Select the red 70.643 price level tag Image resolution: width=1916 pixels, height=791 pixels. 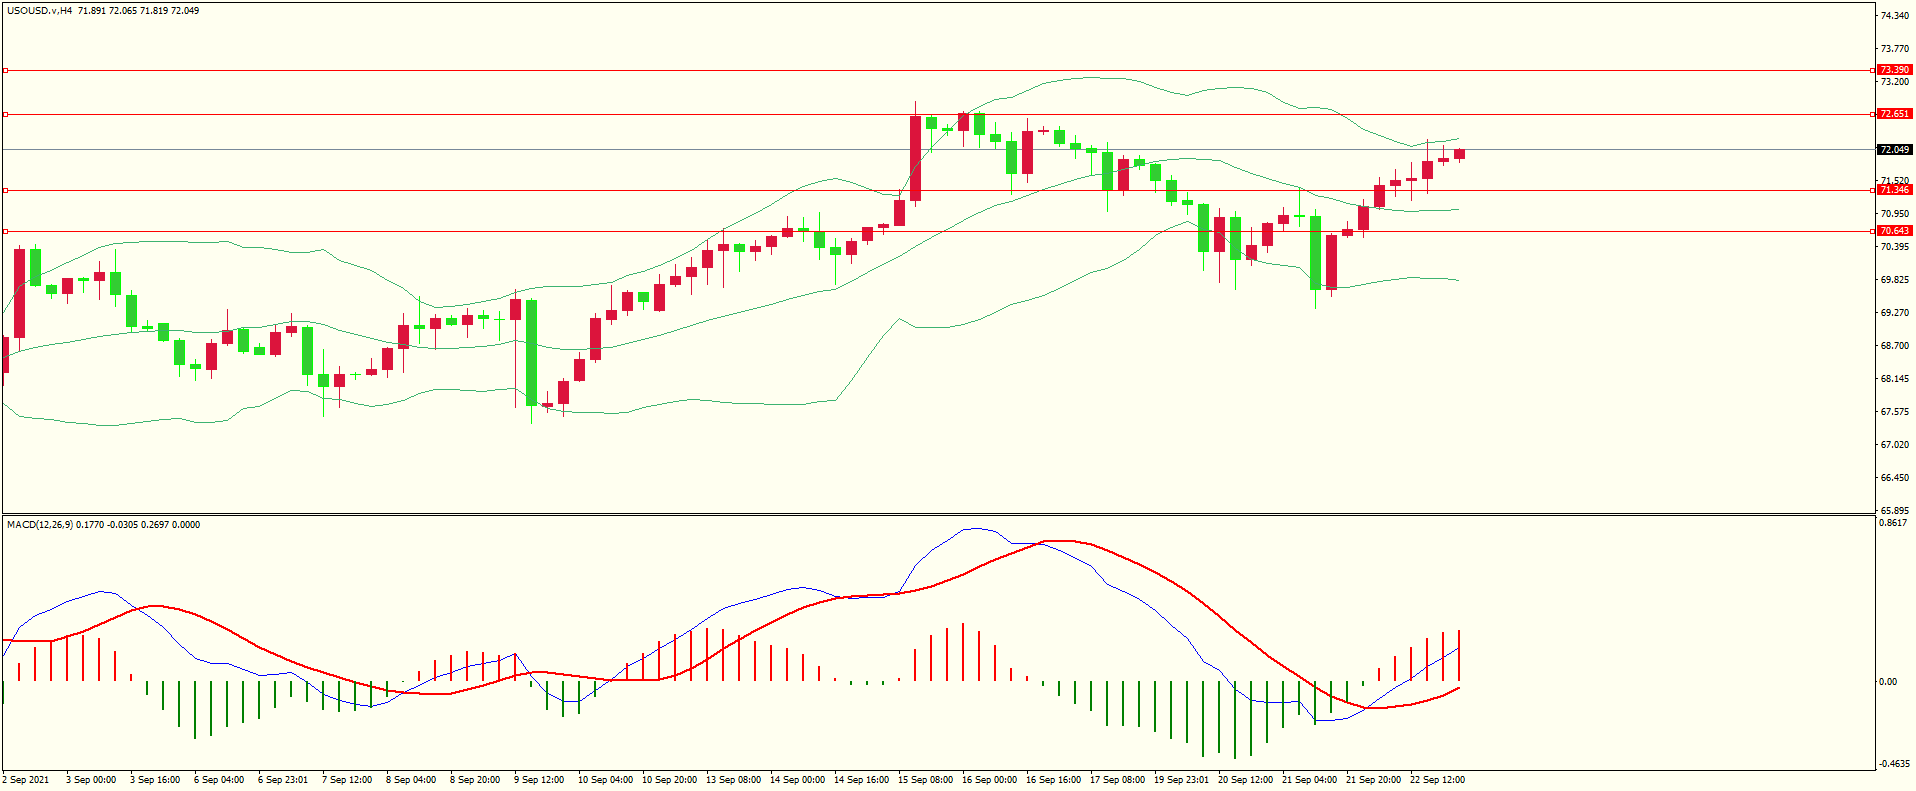1894,231
